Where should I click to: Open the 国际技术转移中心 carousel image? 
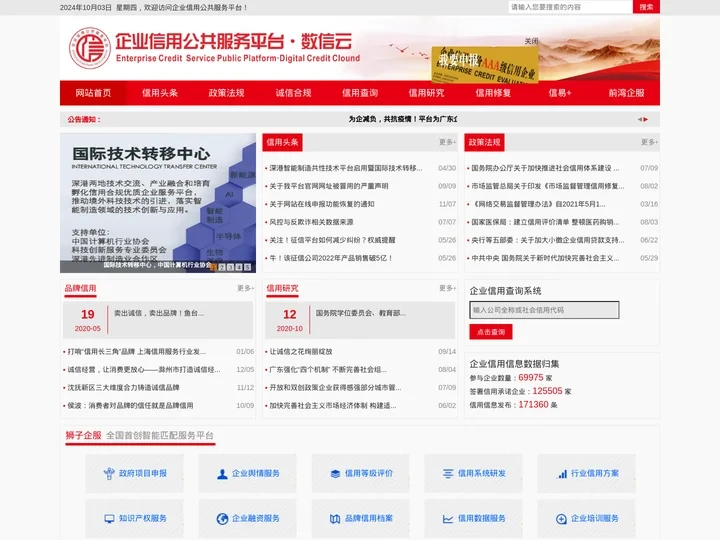pyautogui.click(x=158, y=203)
